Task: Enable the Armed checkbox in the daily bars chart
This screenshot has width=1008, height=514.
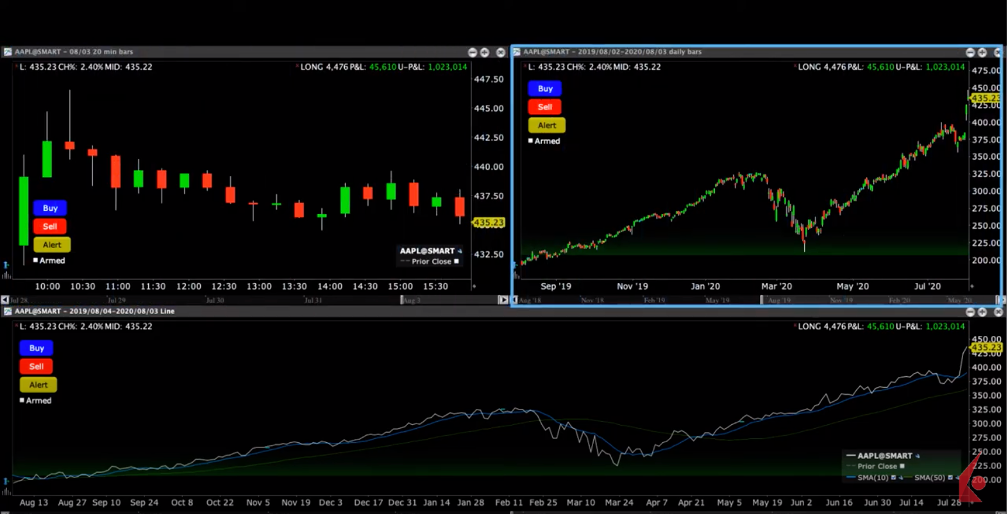Action: (531, 141)
